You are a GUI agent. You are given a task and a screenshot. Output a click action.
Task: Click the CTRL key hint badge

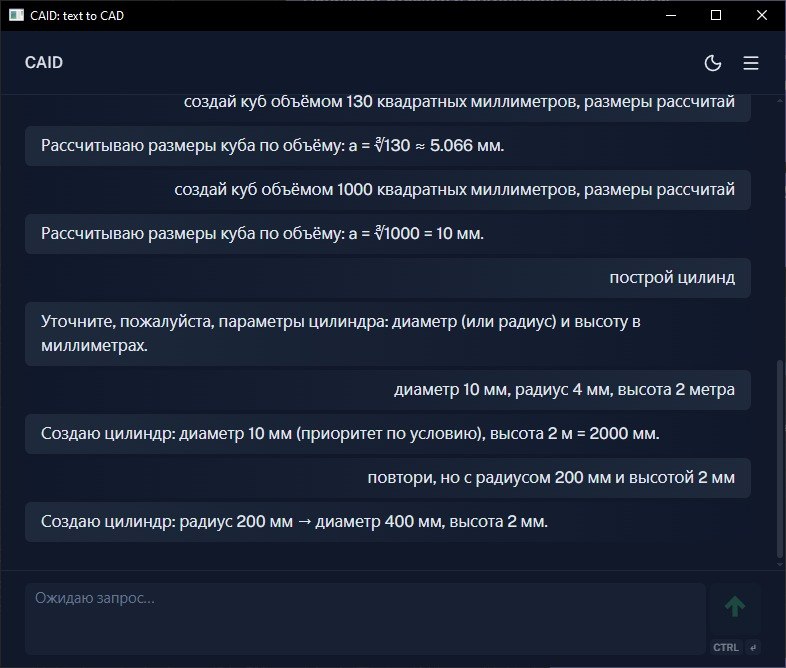(x=725, y=647)
